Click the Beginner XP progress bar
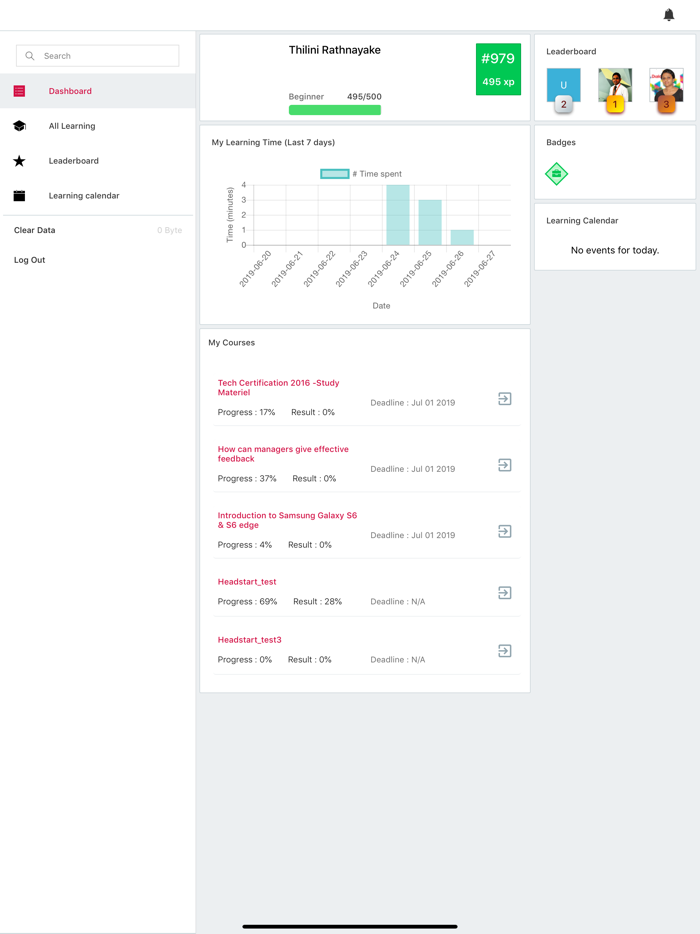The width and height of the screenshot is (700, 934). [x=335, y=110]
